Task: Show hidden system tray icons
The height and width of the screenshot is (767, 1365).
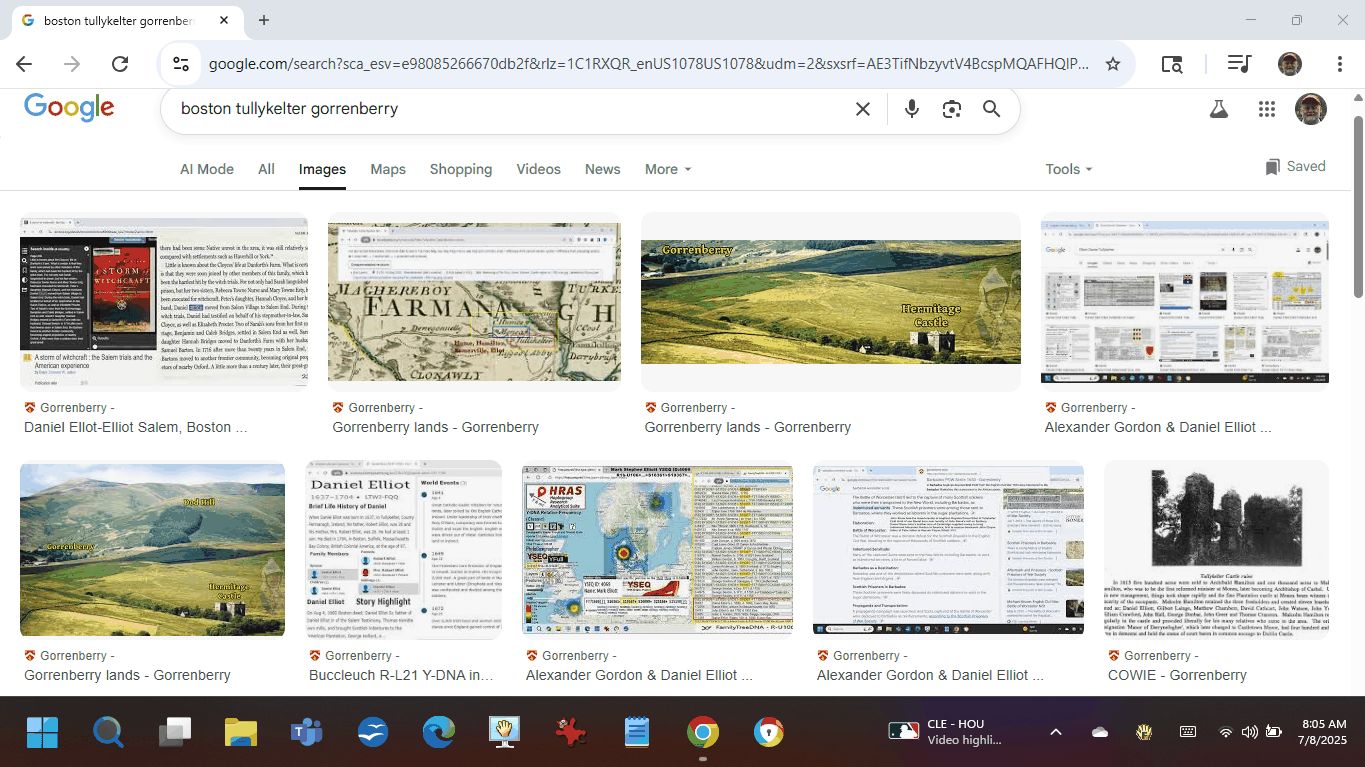Action: [x=1055, y=732]
